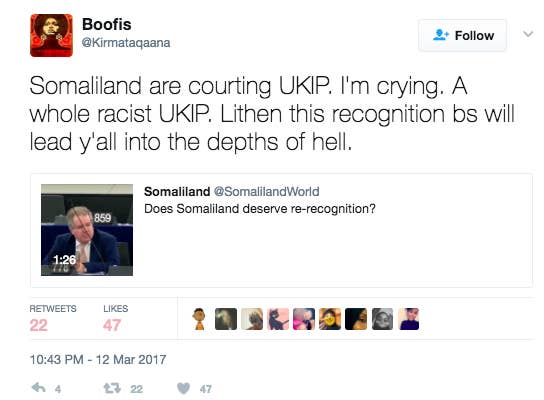This screenshot has height=400, width=544.
Task: Click the yellow mask avatar among likers
Action: 330,319
